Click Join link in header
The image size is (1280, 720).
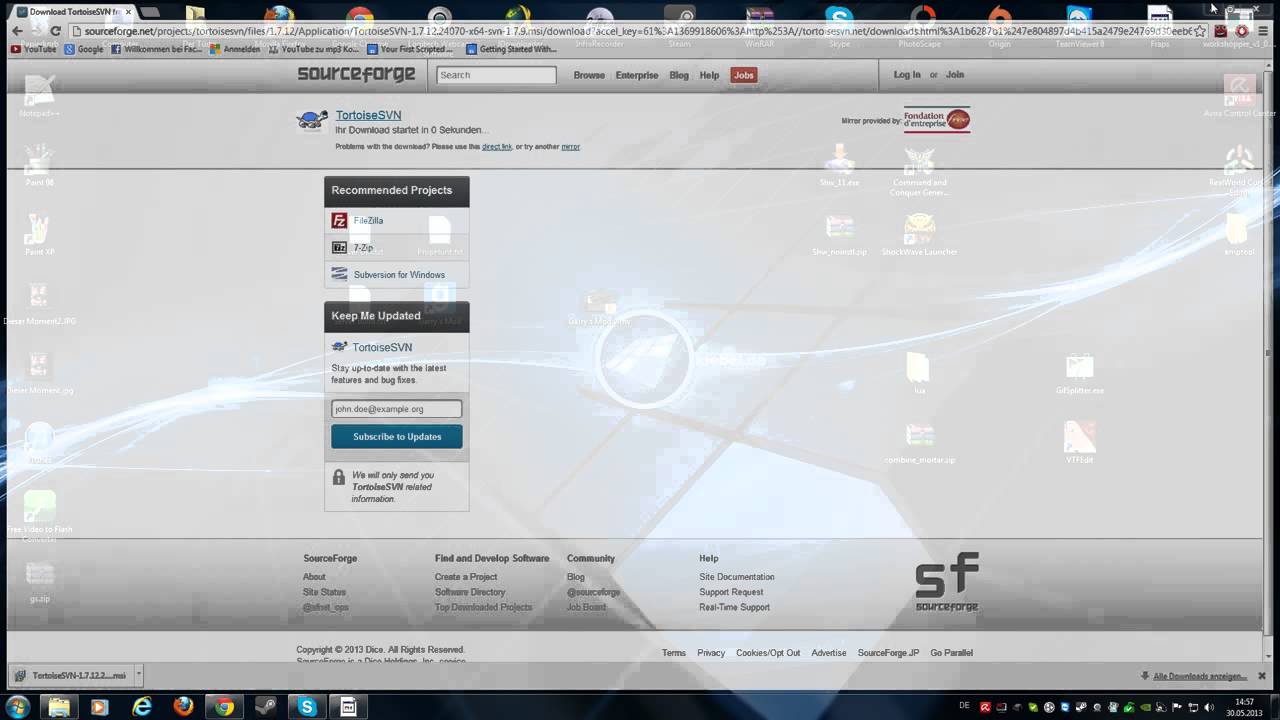point(955,74)
